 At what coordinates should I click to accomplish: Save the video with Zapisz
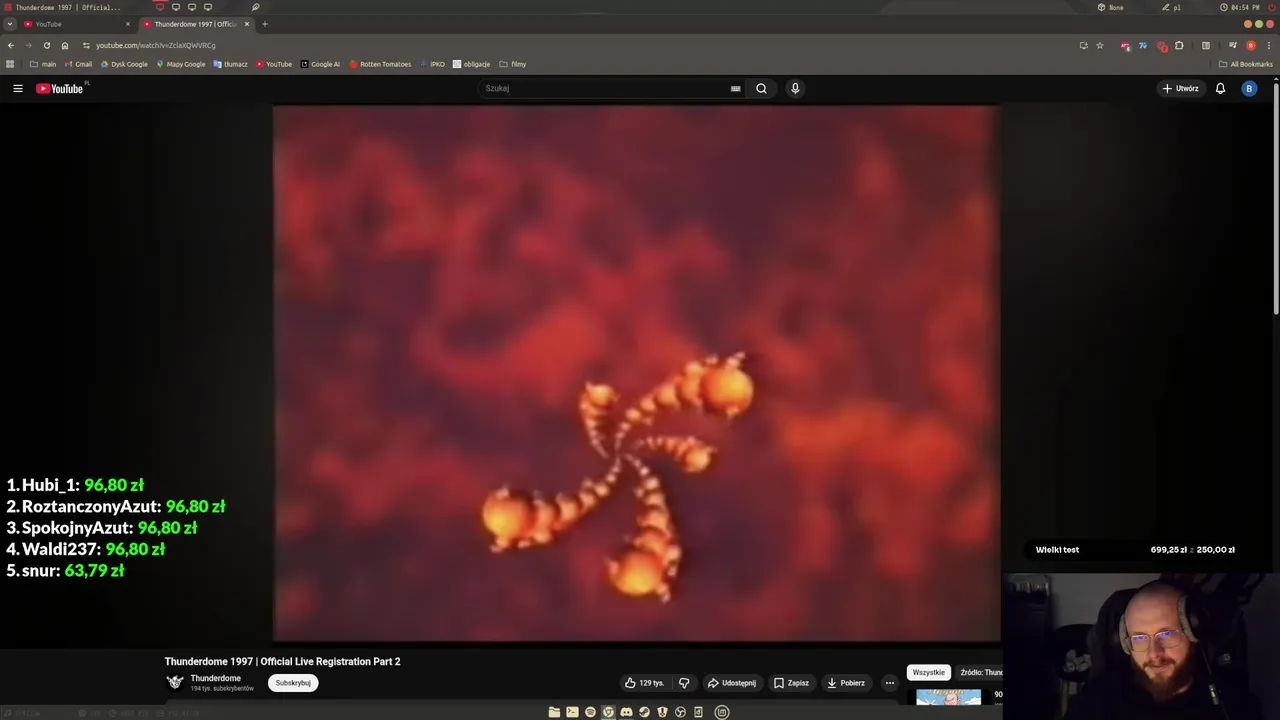[x=791, y=683]
